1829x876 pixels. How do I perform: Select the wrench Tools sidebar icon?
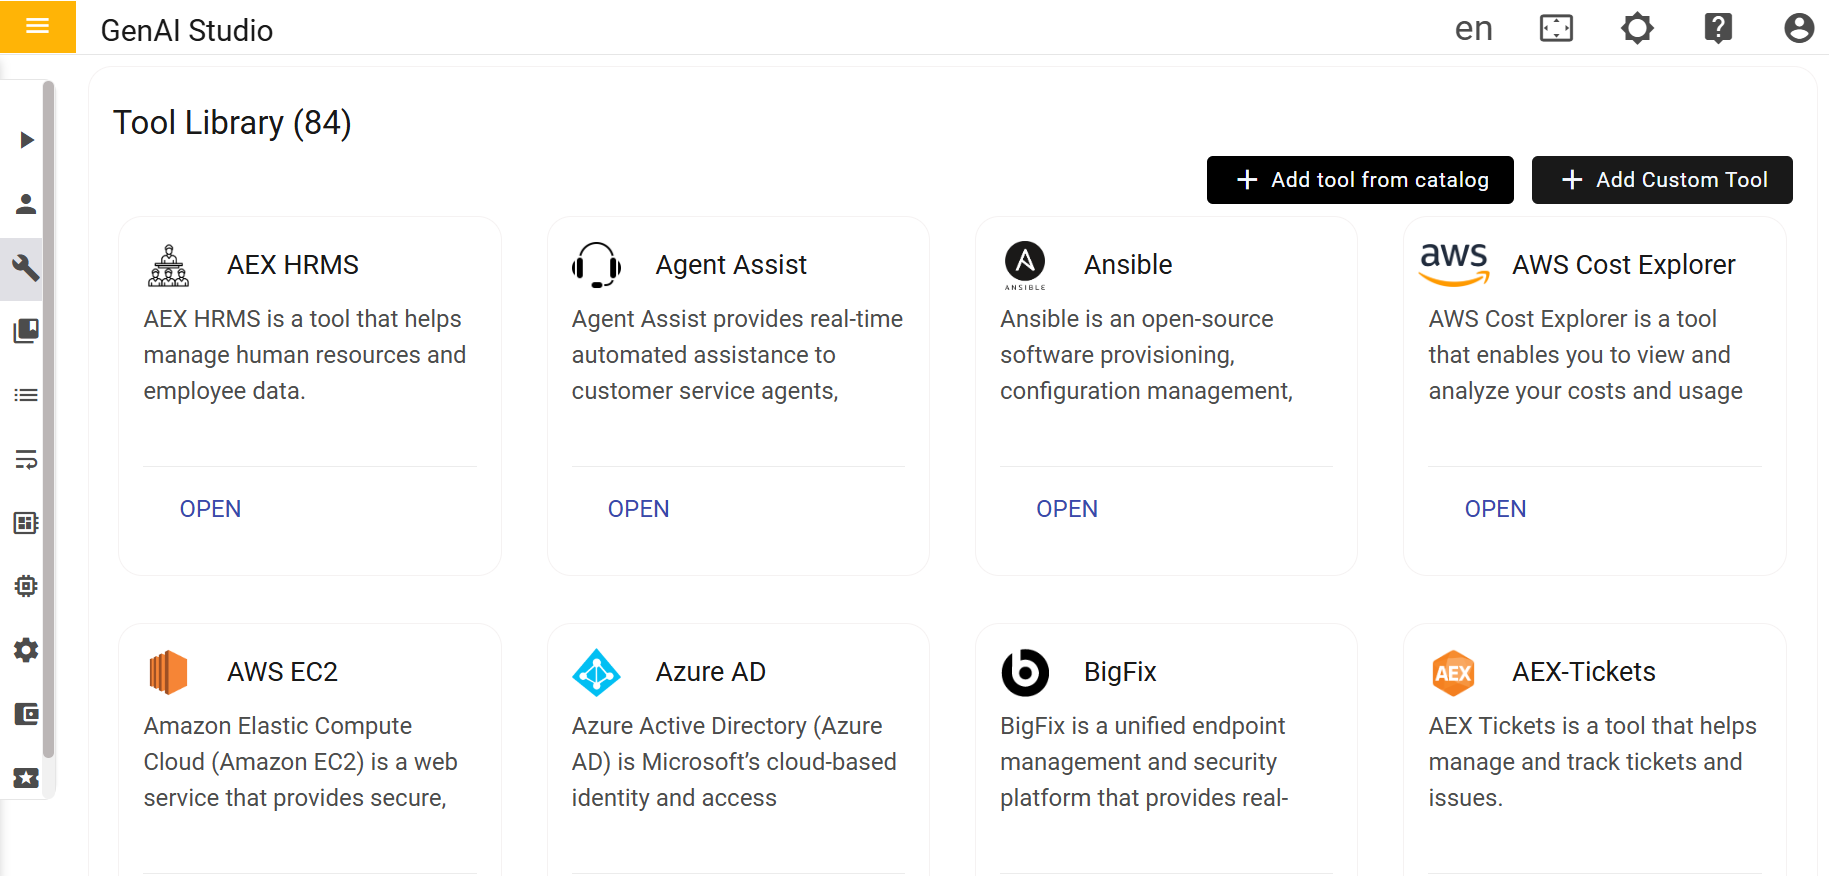coord(26,268)
